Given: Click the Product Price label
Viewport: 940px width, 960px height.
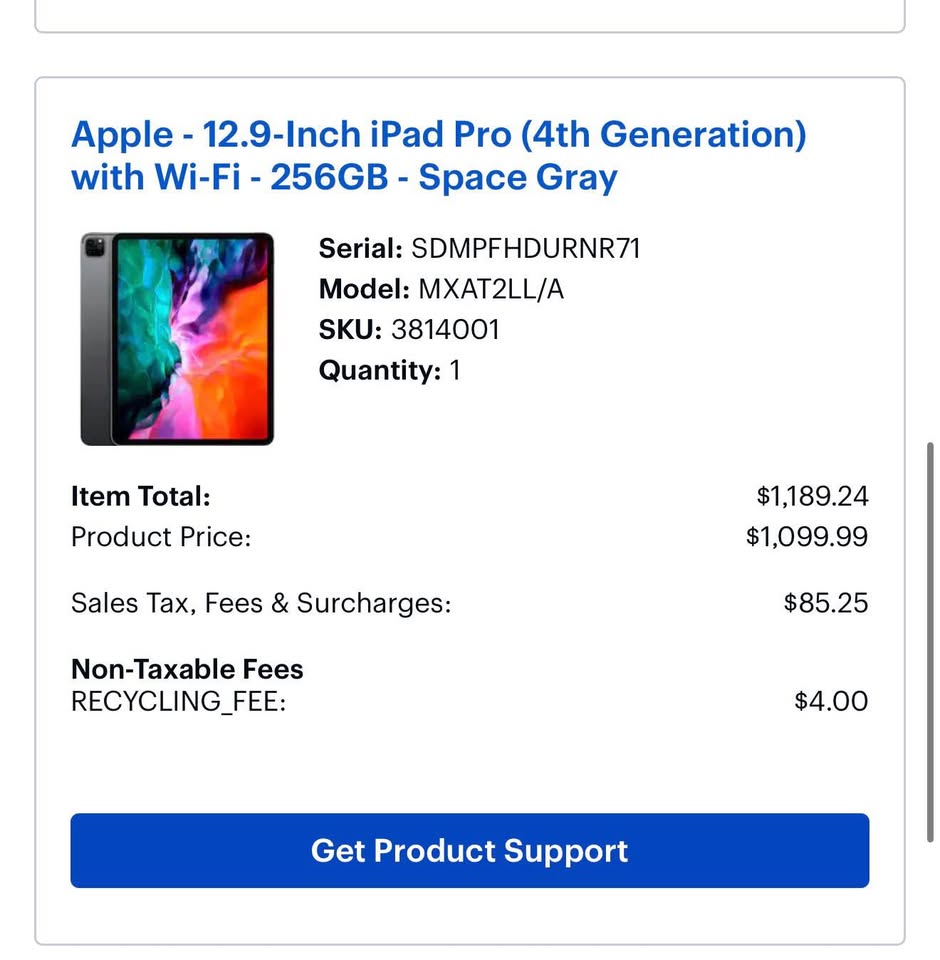Looking at the screenshot, I should [161, 537].
